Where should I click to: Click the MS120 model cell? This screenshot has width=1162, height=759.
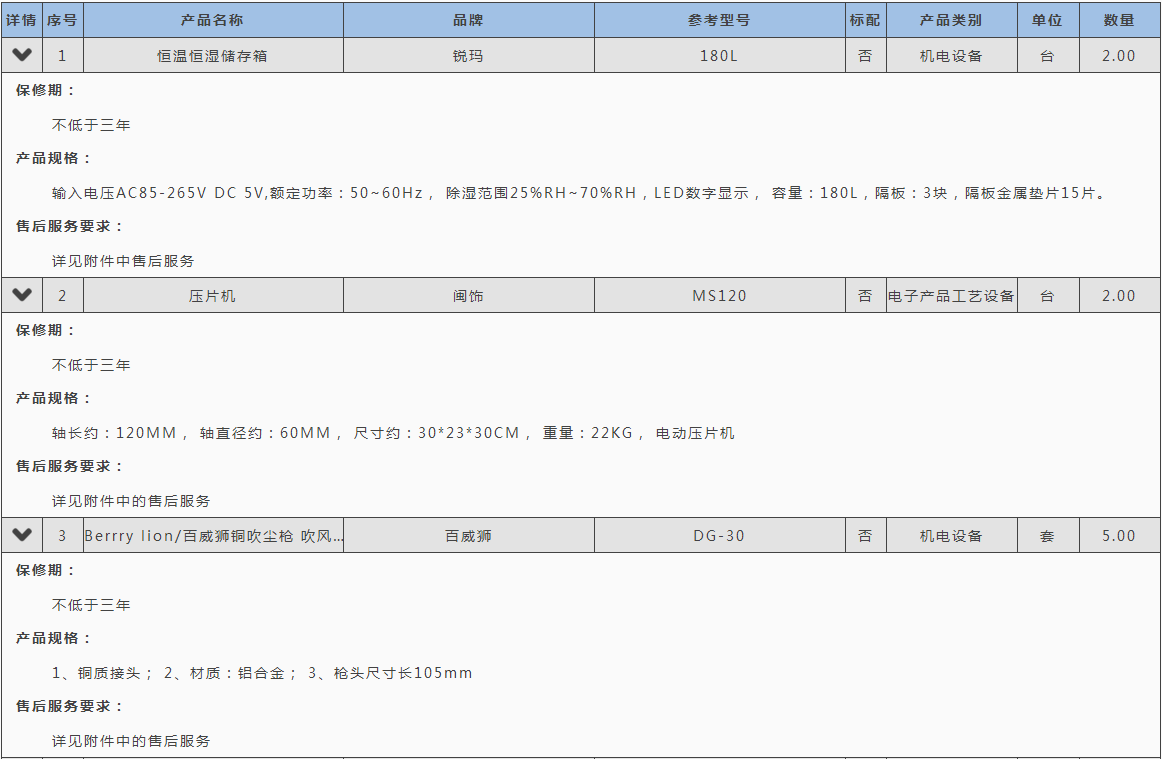(x=719, y=296)
